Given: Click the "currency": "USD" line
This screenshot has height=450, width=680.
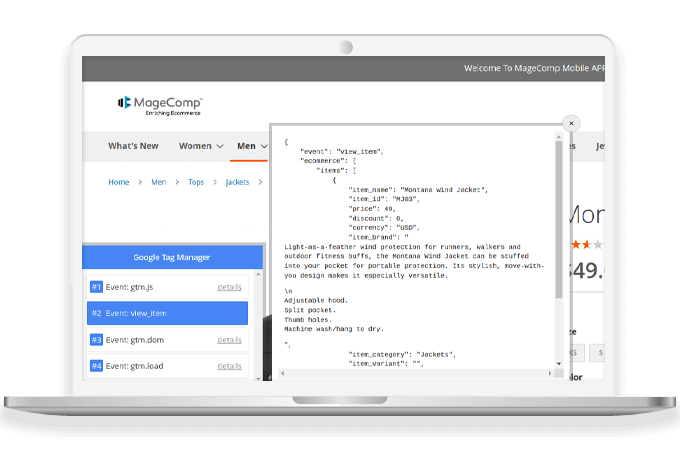Looking at the screenshot, I should (384, 228).
